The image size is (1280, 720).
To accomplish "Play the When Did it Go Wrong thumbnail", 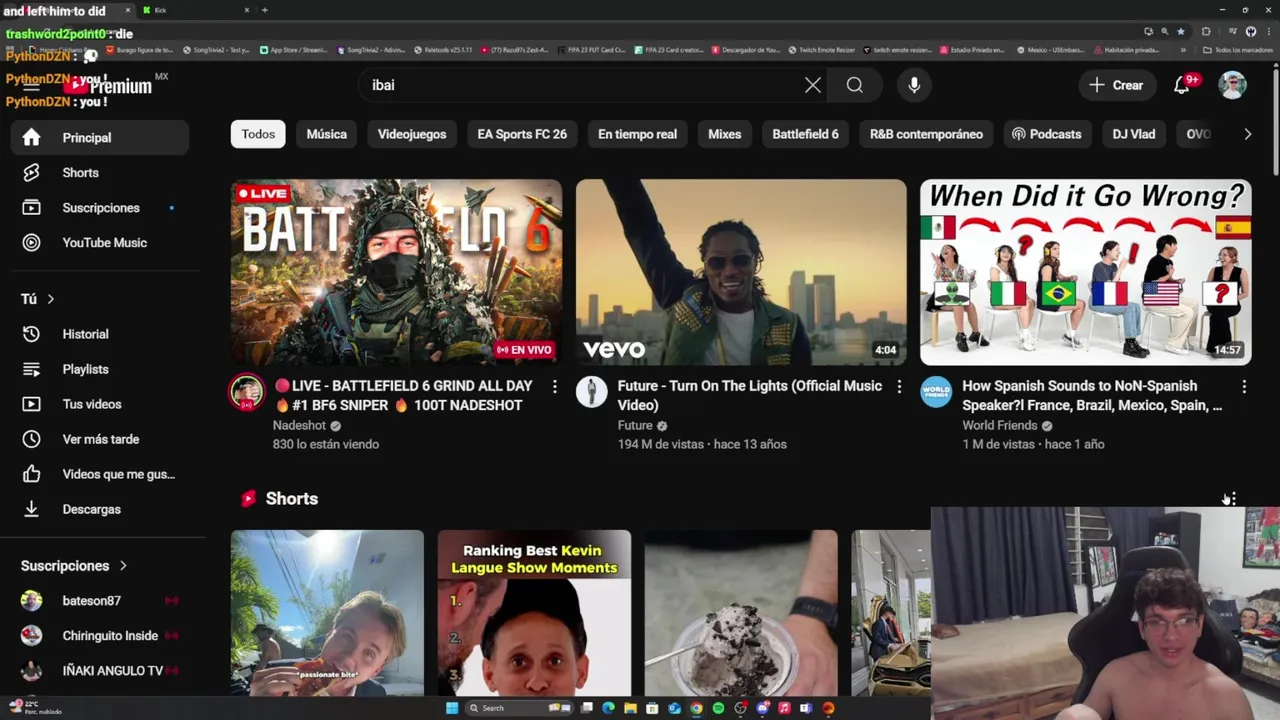I will pos(1085,272).
